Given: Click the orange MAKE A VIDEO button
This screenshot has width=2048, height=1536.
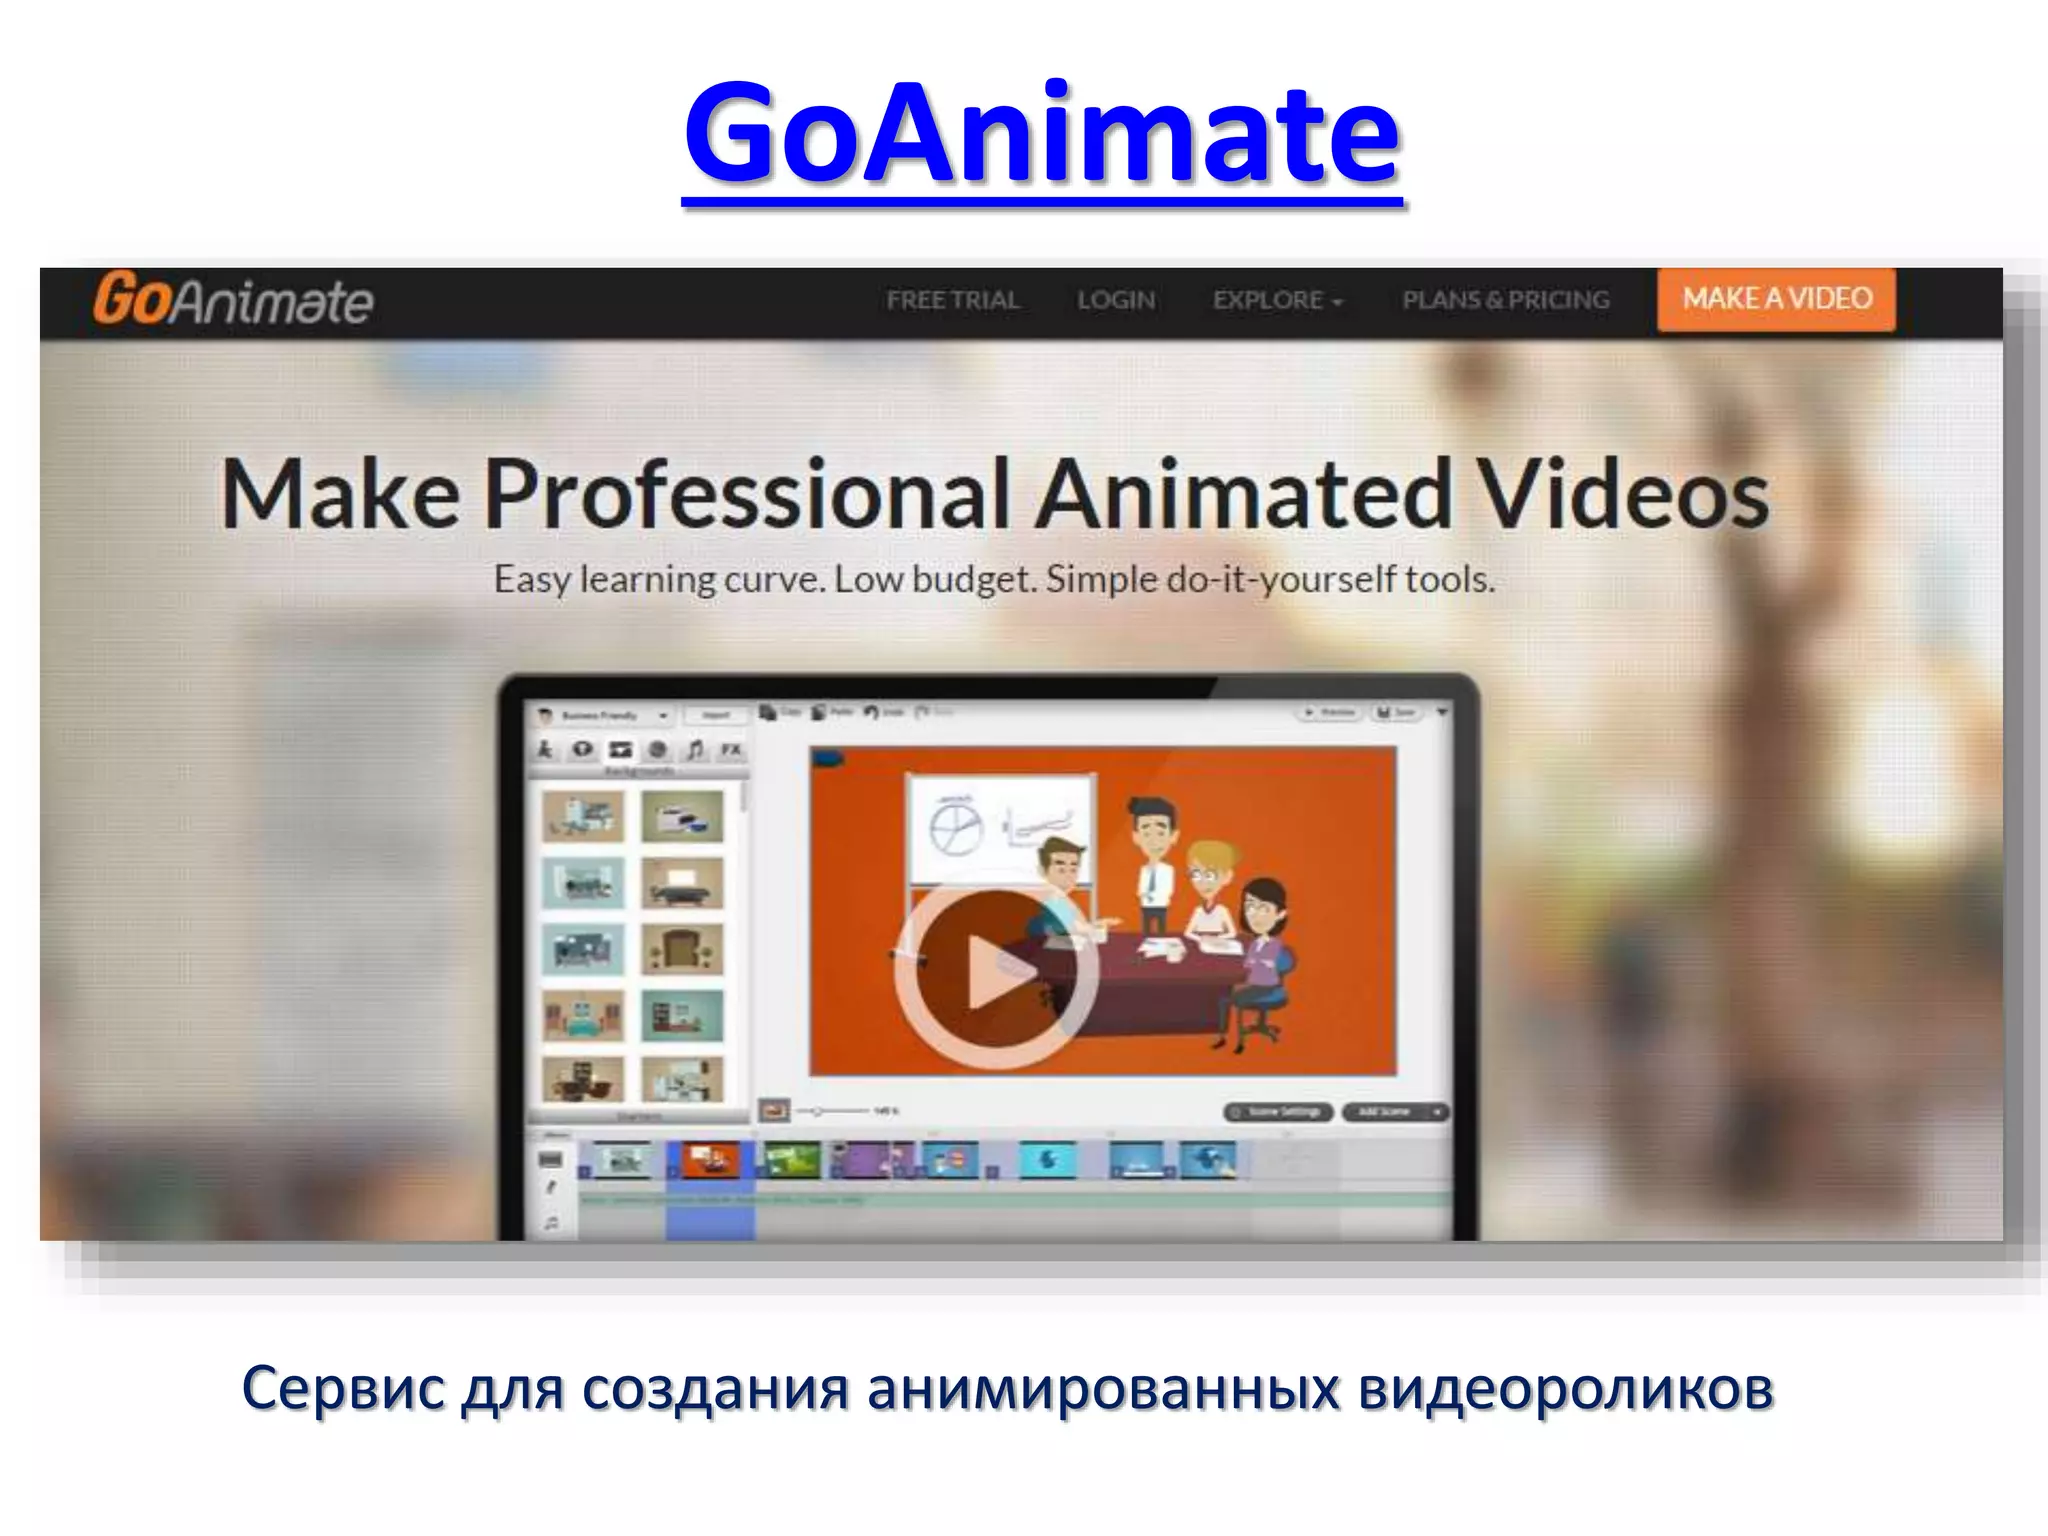Looking at the screenshot, I should (1776, 299).
